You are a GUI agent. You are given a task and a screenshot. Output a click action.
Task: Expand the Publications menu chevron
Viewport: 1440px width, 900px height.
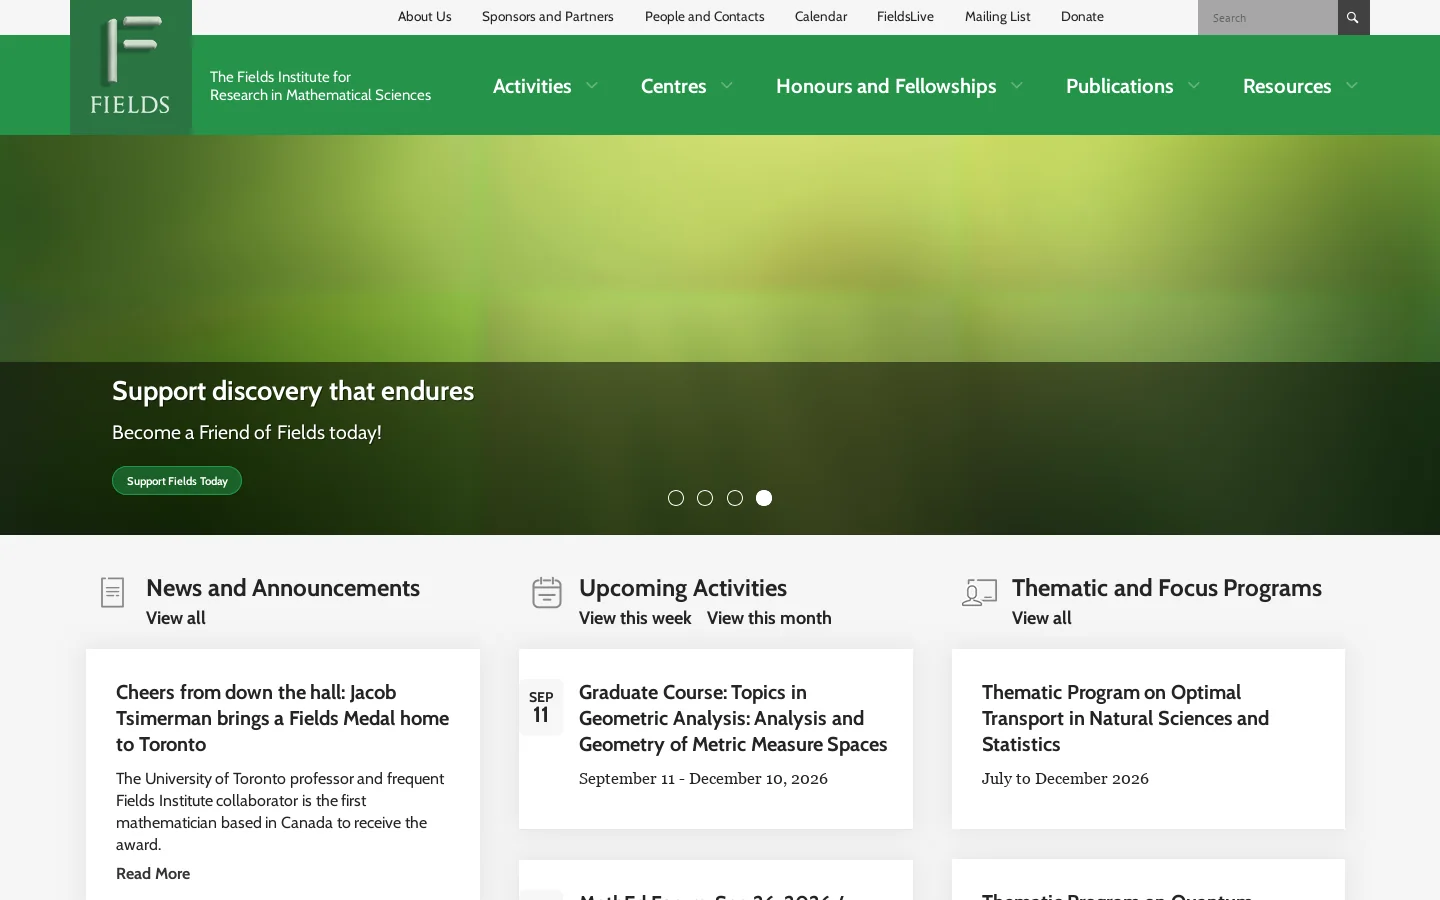tap(1194, 86)
